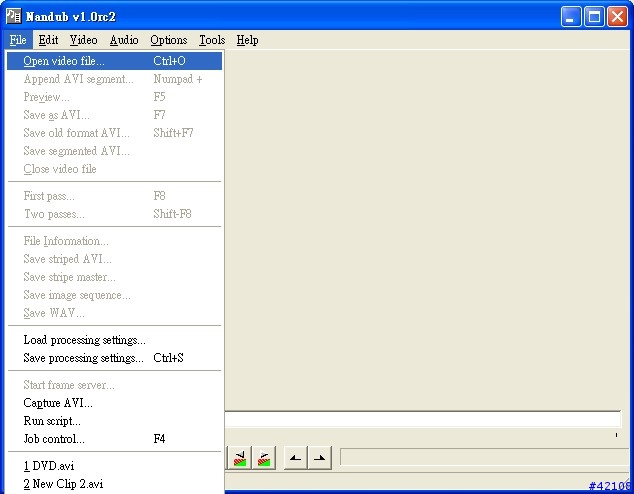This screenshot has width=634, height=494.
Task: Click the Nandub application icon in title bar
Action: pos(13,17)
